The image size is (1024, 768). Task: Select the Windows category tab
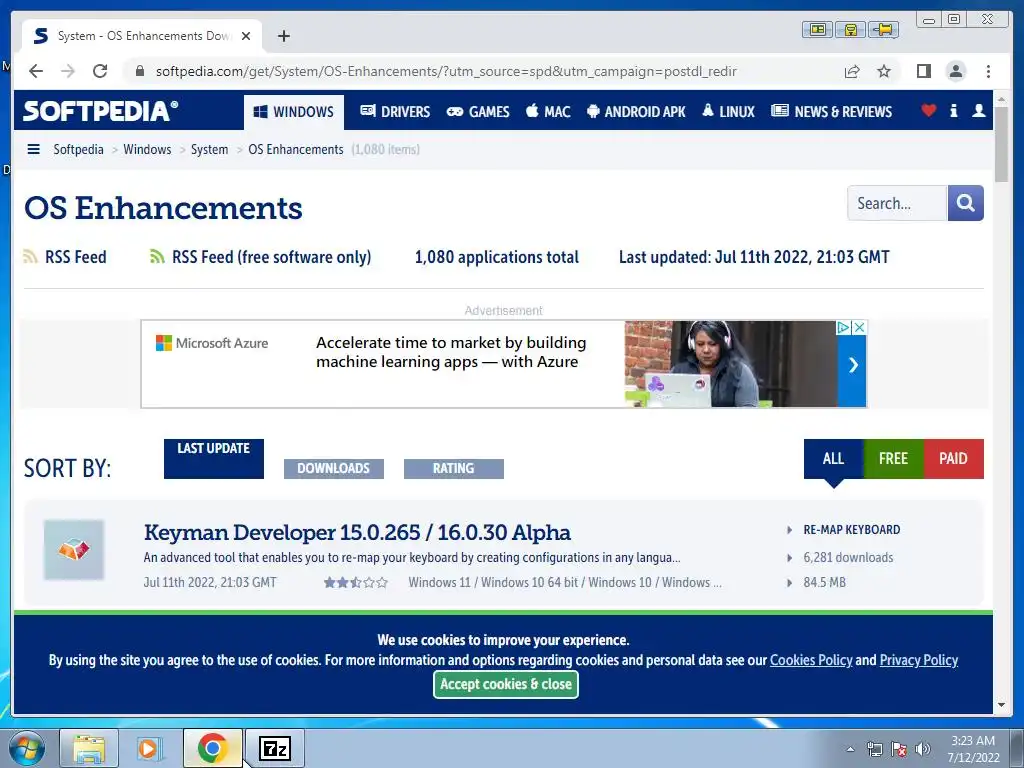click(x=293, y=112)
